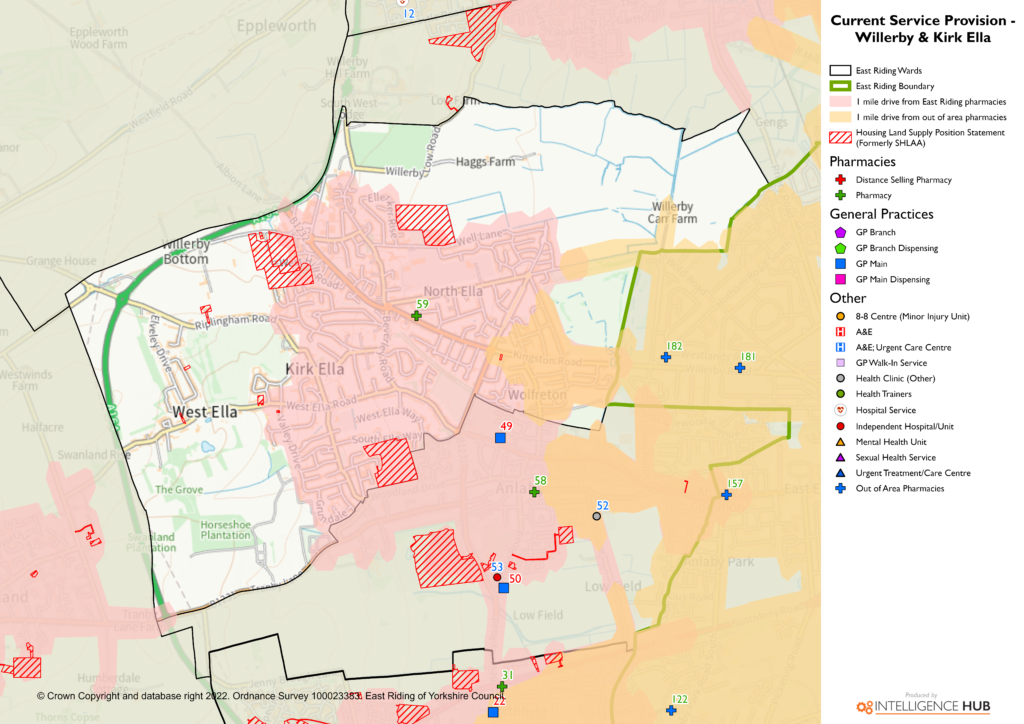This screenshot has width=1024, height=724.
Task: Select pharmacy marker 58 on the map
Action: [x=534, y=492]
